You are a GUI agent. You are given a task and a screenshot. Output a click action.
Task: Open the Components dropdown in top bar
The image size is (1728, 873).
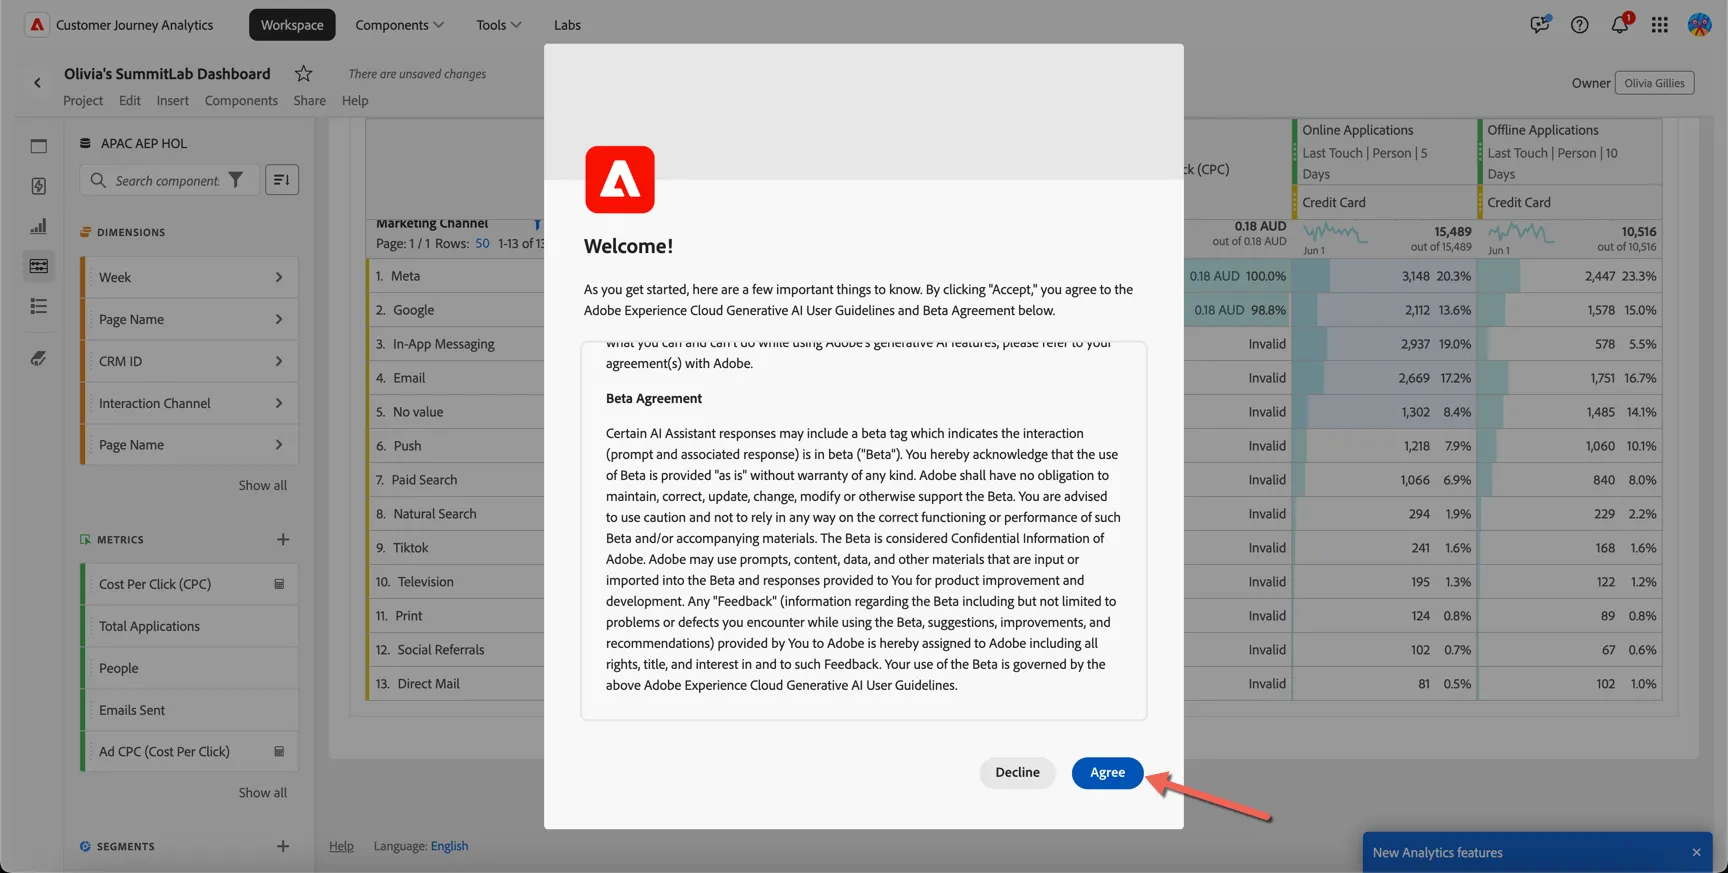(399, 25)
